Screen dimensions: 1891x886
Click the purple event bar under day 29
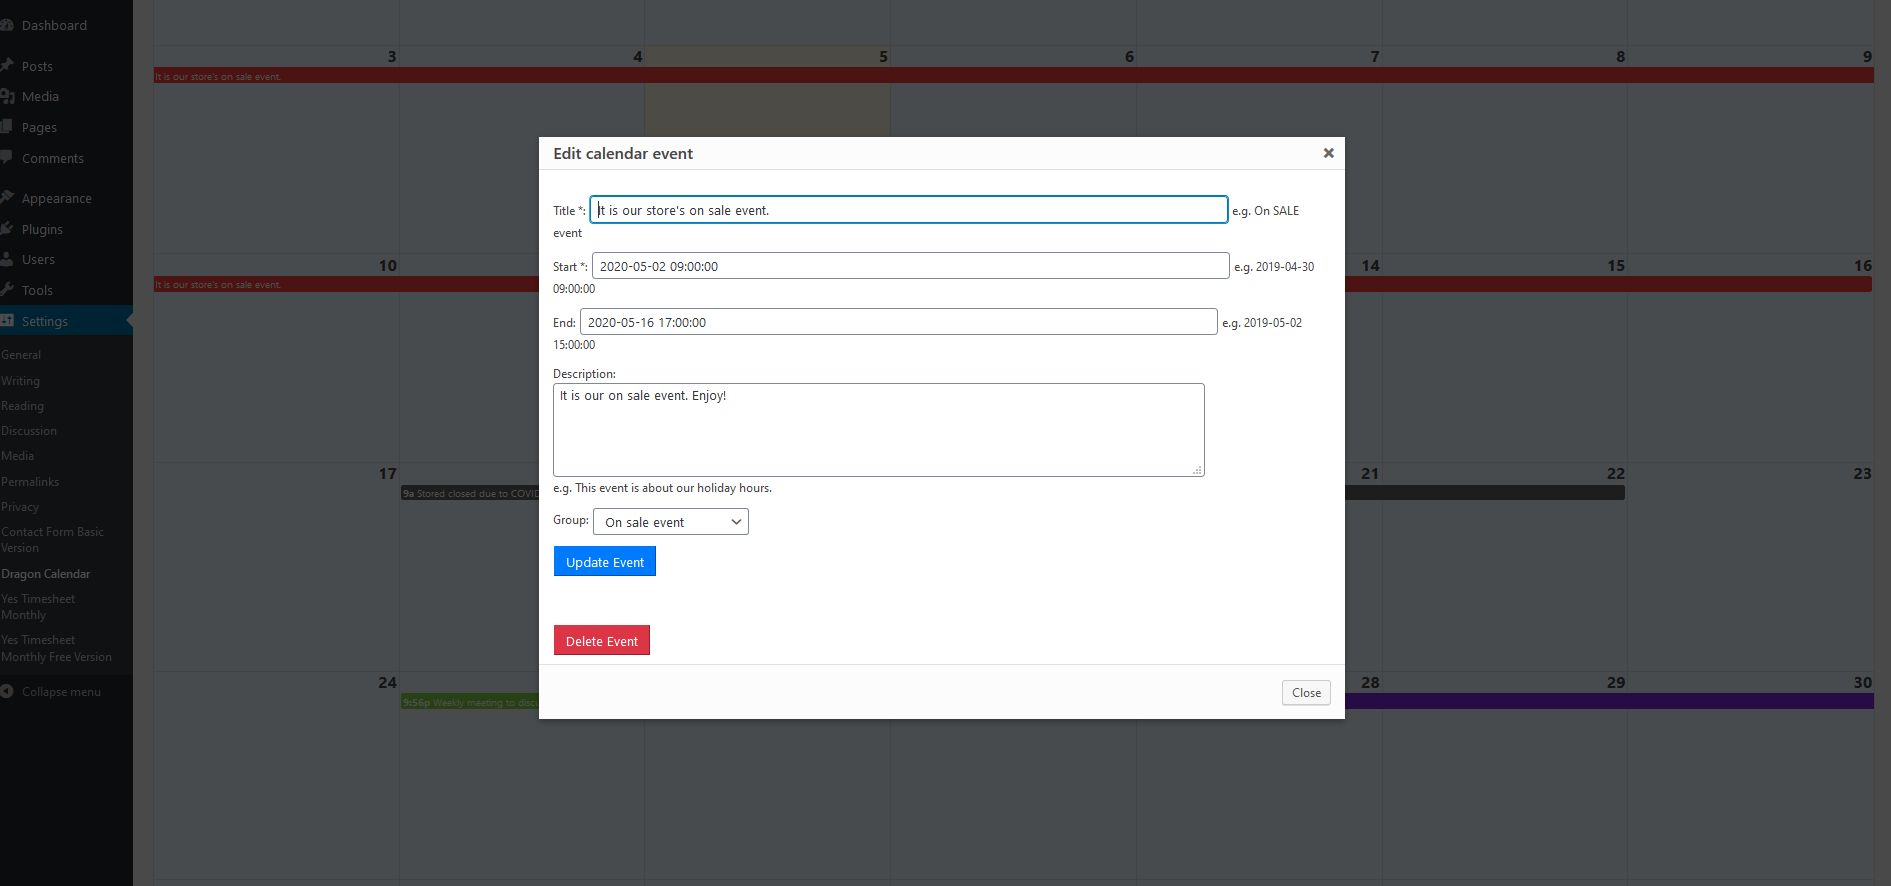pos(1609,702)
